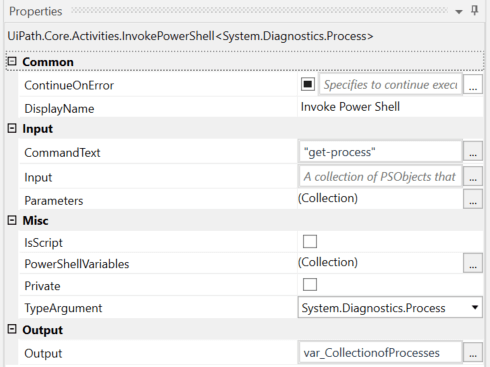Open the CommandText expression editor ellipsis
The image size is (490, 367).
473,151
